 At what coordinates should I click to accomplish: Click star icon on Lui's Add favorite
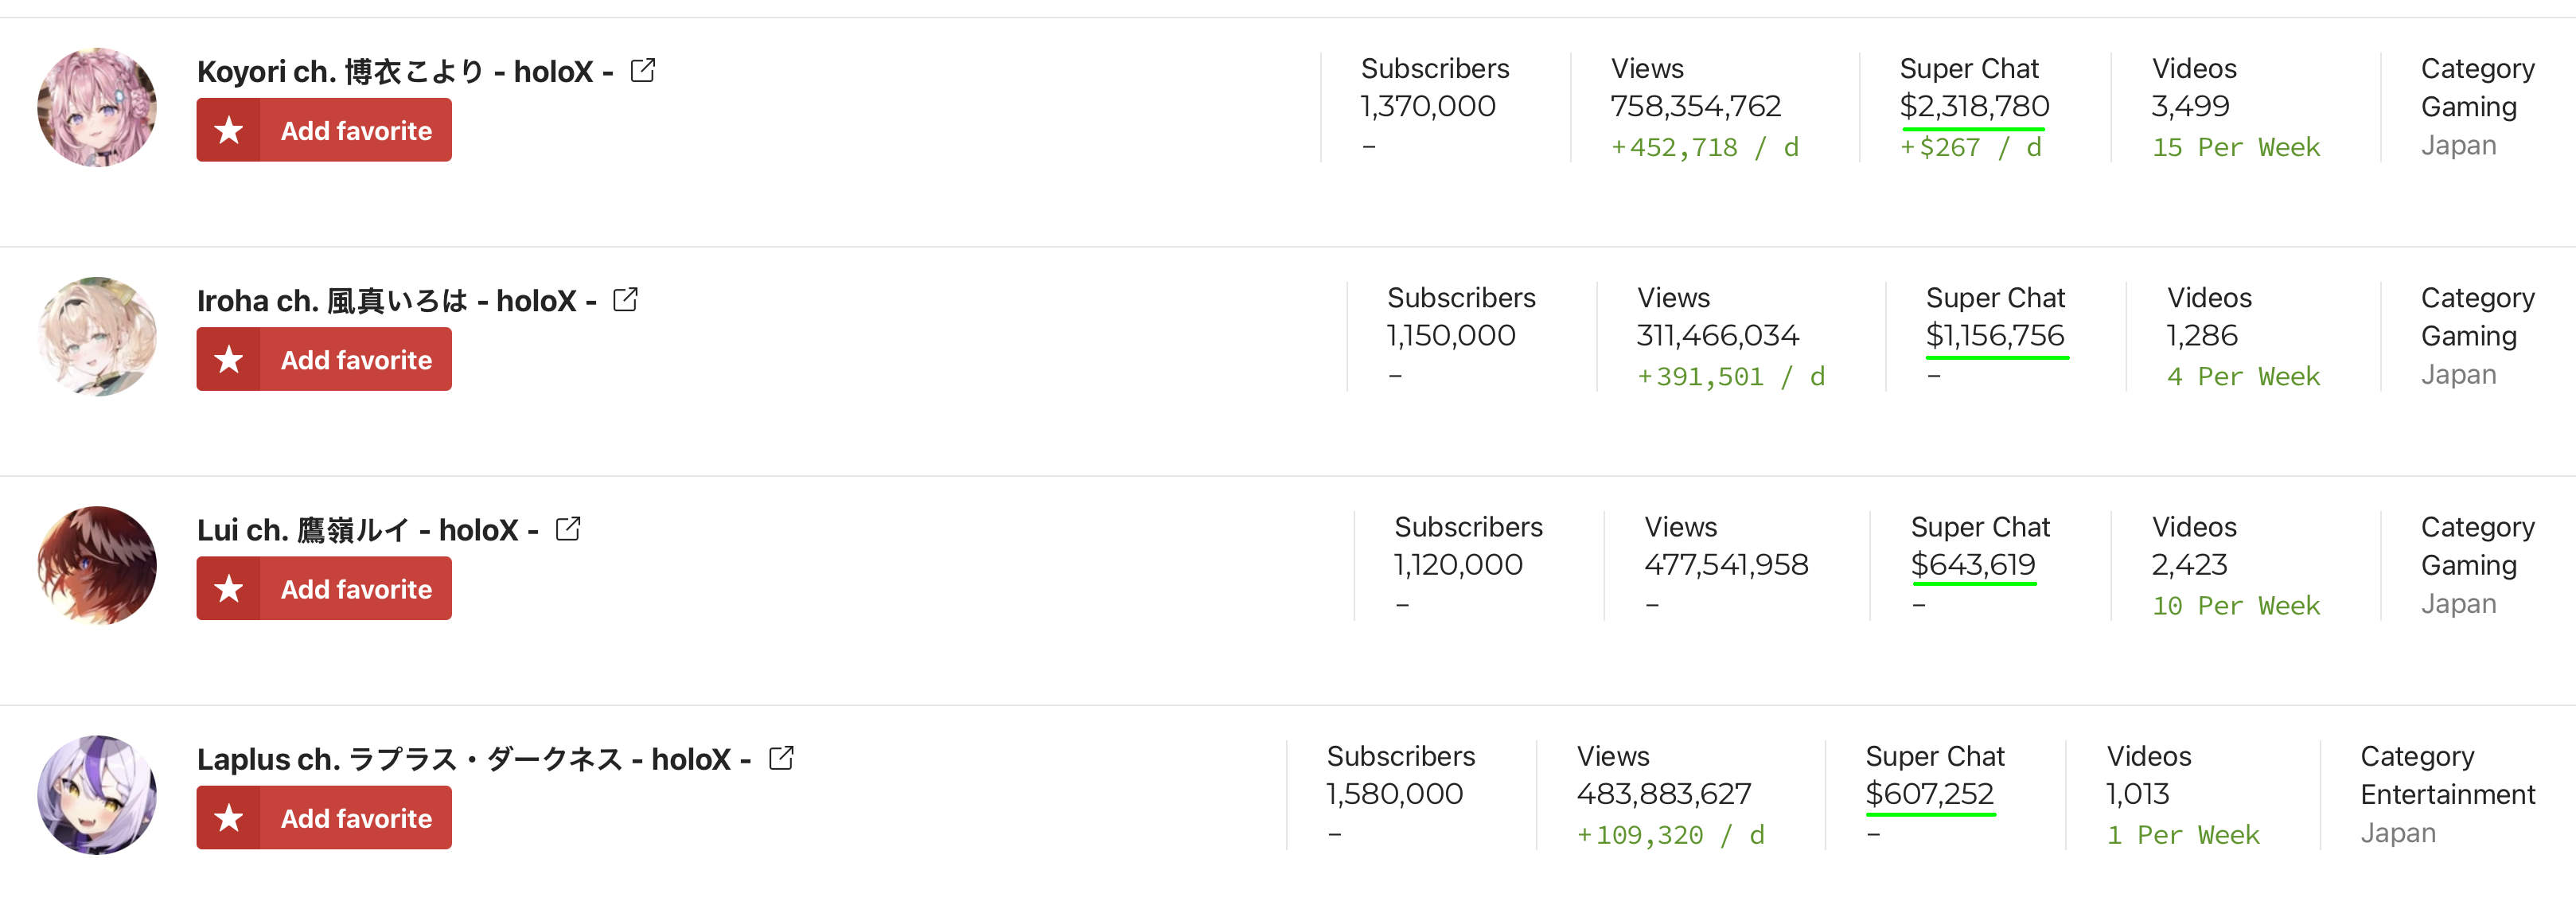click(229, 588)
